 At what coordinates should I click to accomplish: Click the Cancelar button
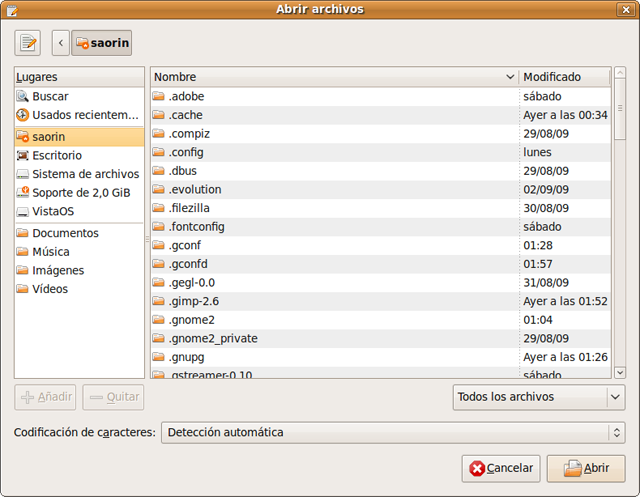pyautogui.click(x=501, y=468)
